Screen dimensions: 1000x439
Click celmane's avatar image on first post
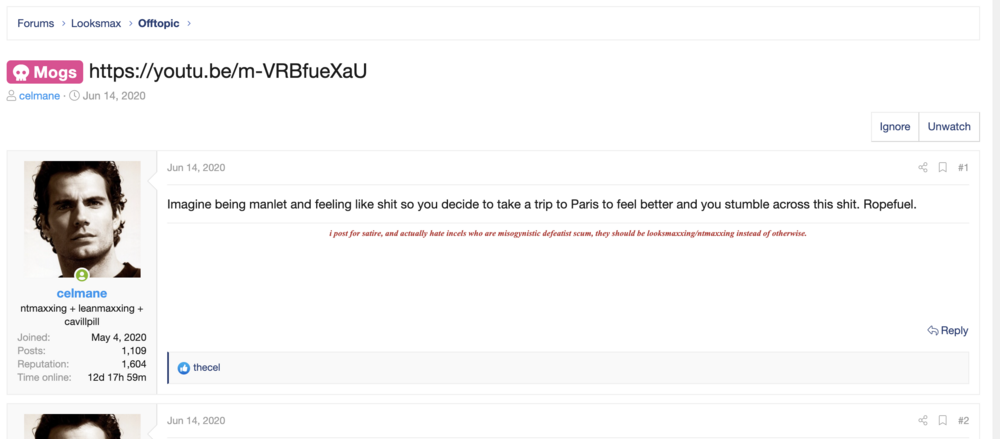(x=82, y=219)
